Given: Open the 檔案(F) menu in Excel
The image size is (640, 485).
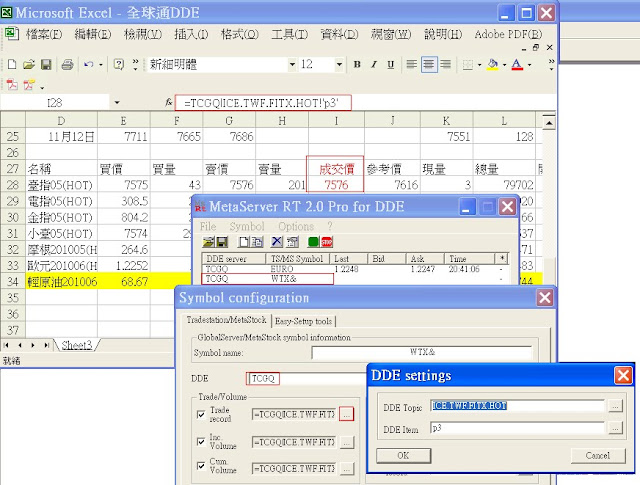Looking at the screenshot, I should tap(44, 34).
